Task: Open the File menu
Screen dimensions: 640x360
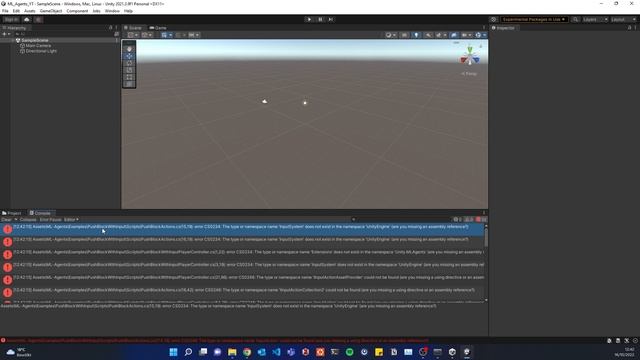Action: pos(5,11)
